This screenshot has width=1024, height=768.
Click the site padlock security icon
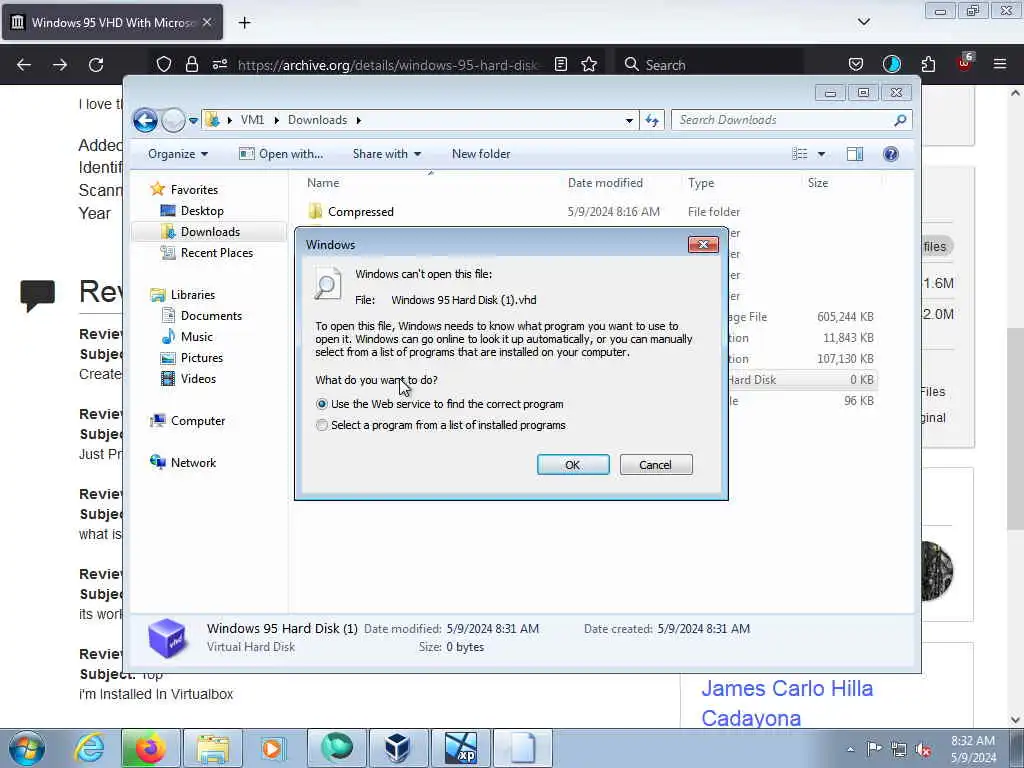click(x=191, y=64)
